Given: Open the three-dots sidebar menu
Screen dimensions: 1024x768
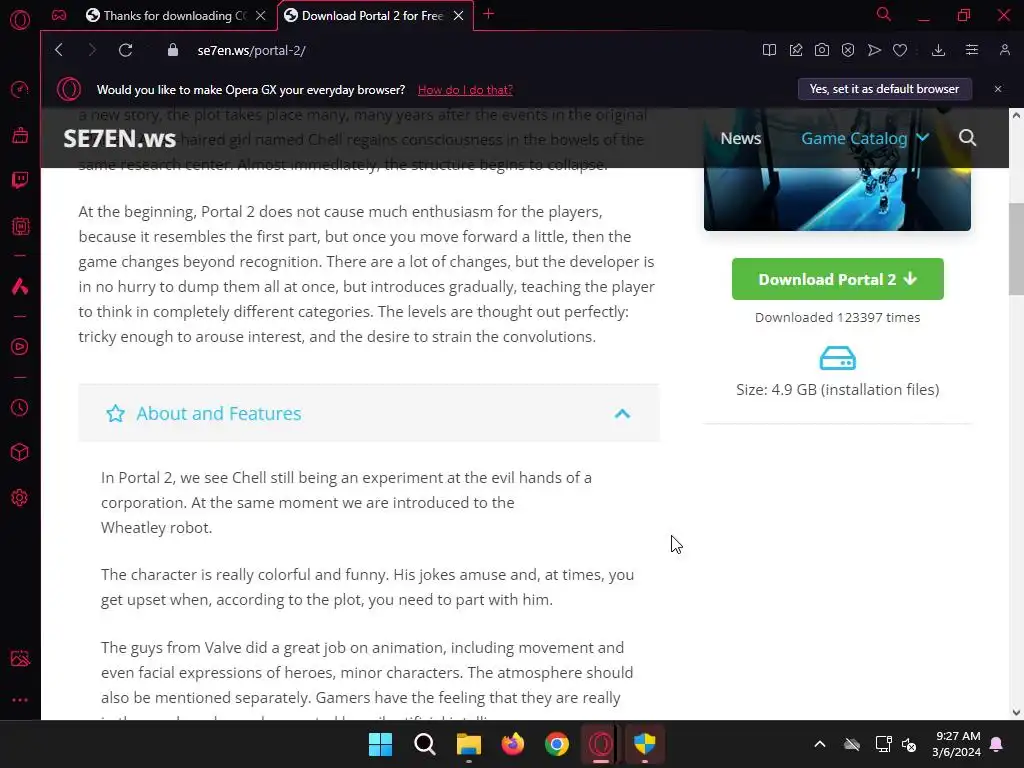Looking at the screenshot, I should pyautogui.click(x=20, y=700).
